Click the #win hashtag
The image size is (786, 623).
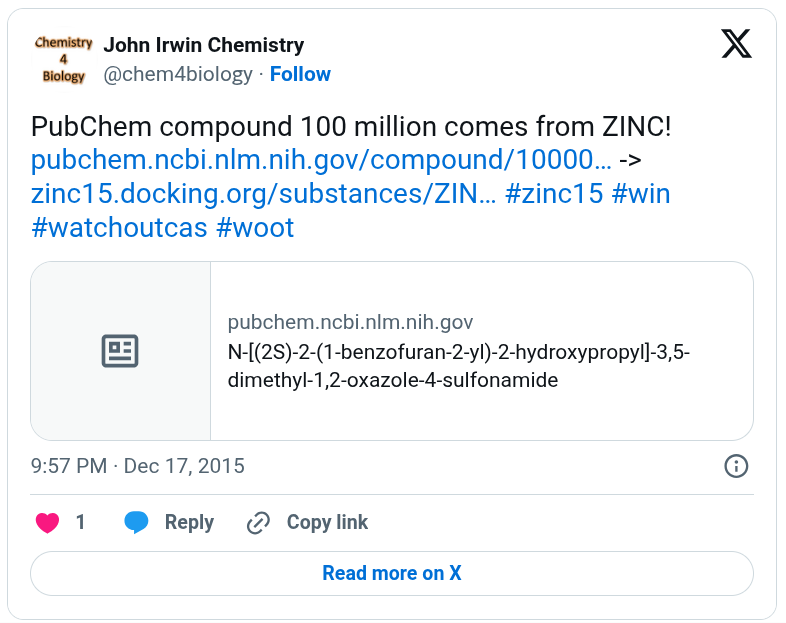(641, 193)
